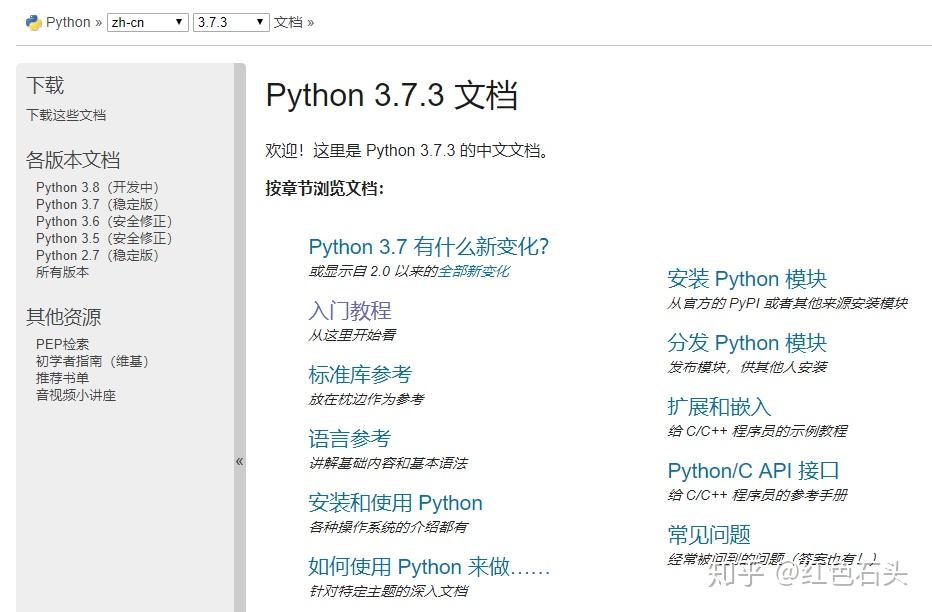Click the Python breadcrumb link
932x612 pixels.
pyautogui.click(x=64, y=21)
